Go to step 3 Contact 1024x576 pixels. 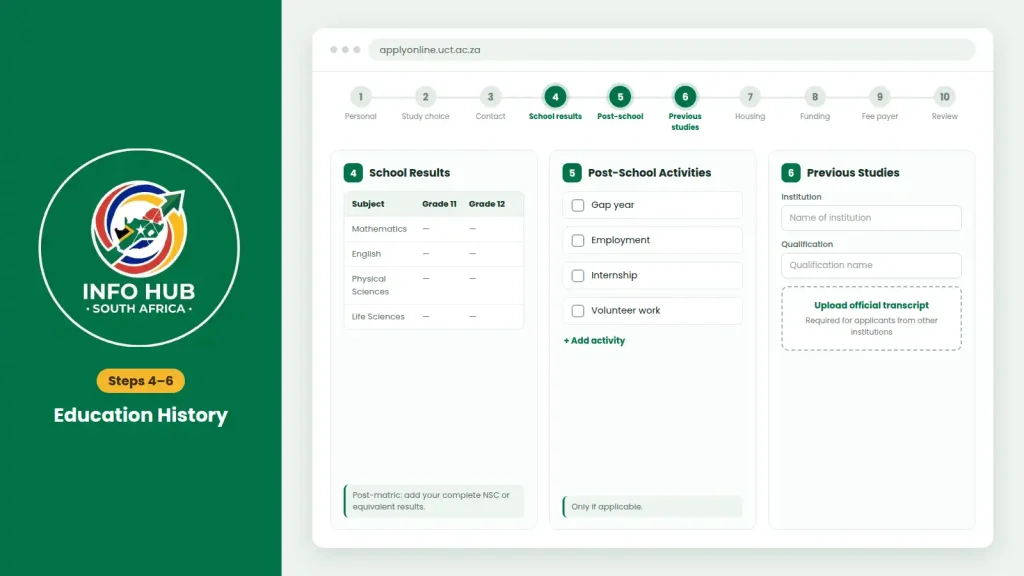pos(490,97)
